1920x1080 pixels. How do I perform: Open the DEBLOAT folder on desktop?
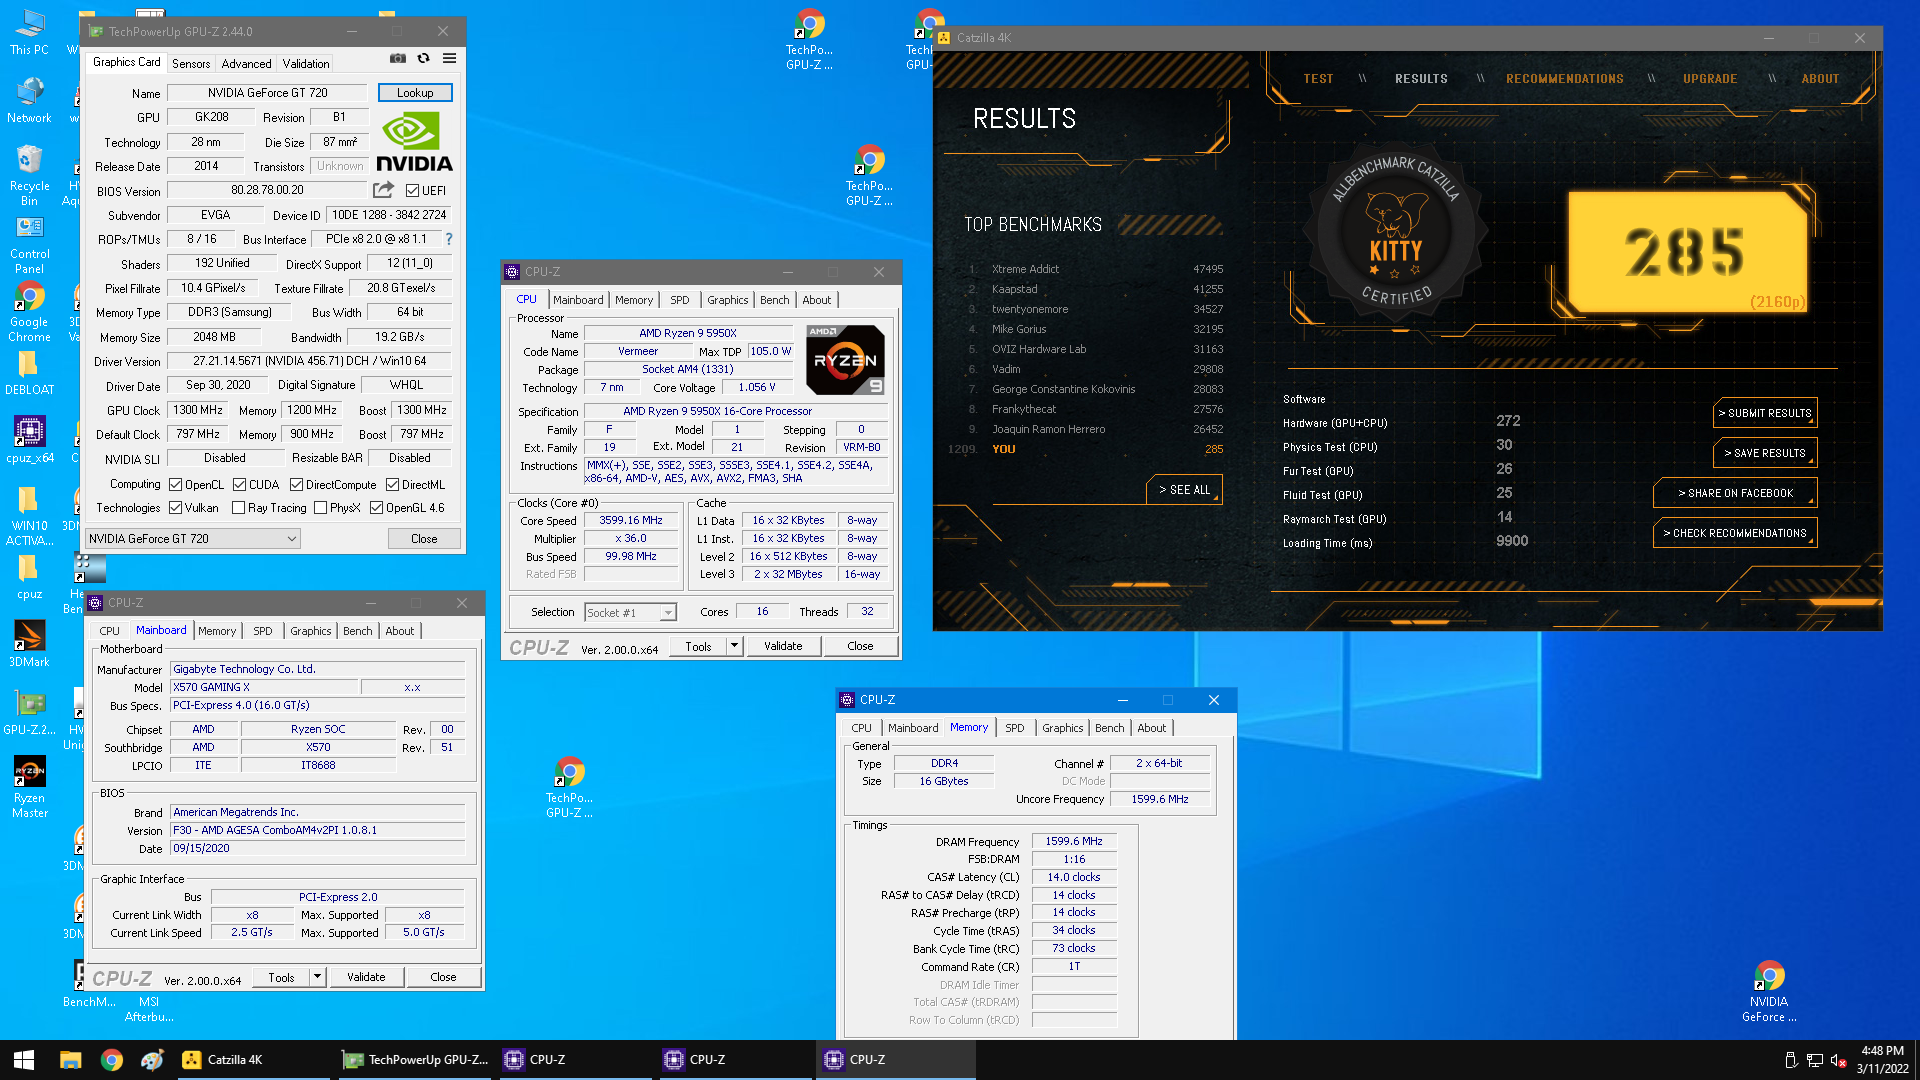[29, 372]
